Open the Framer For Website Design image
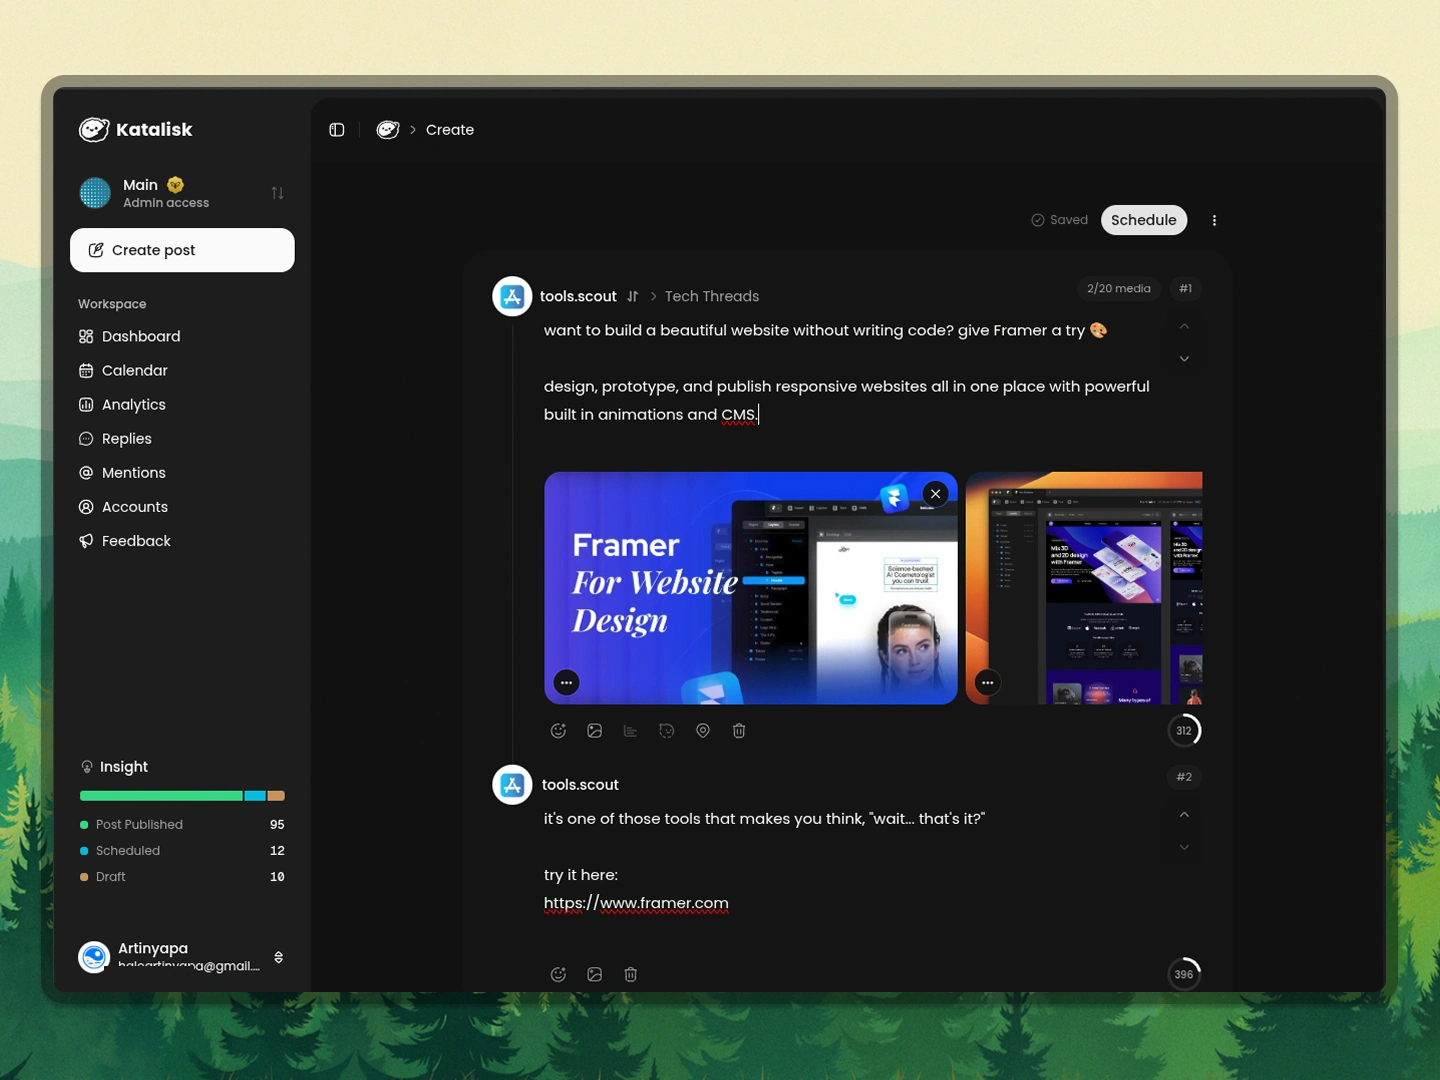1440x1080 pixels. 751,588
